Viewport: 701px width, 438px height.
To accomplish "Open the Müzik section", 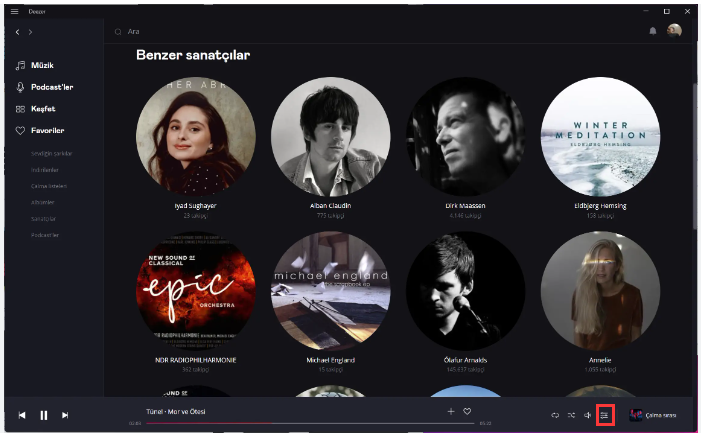I will tap(42, 65).
